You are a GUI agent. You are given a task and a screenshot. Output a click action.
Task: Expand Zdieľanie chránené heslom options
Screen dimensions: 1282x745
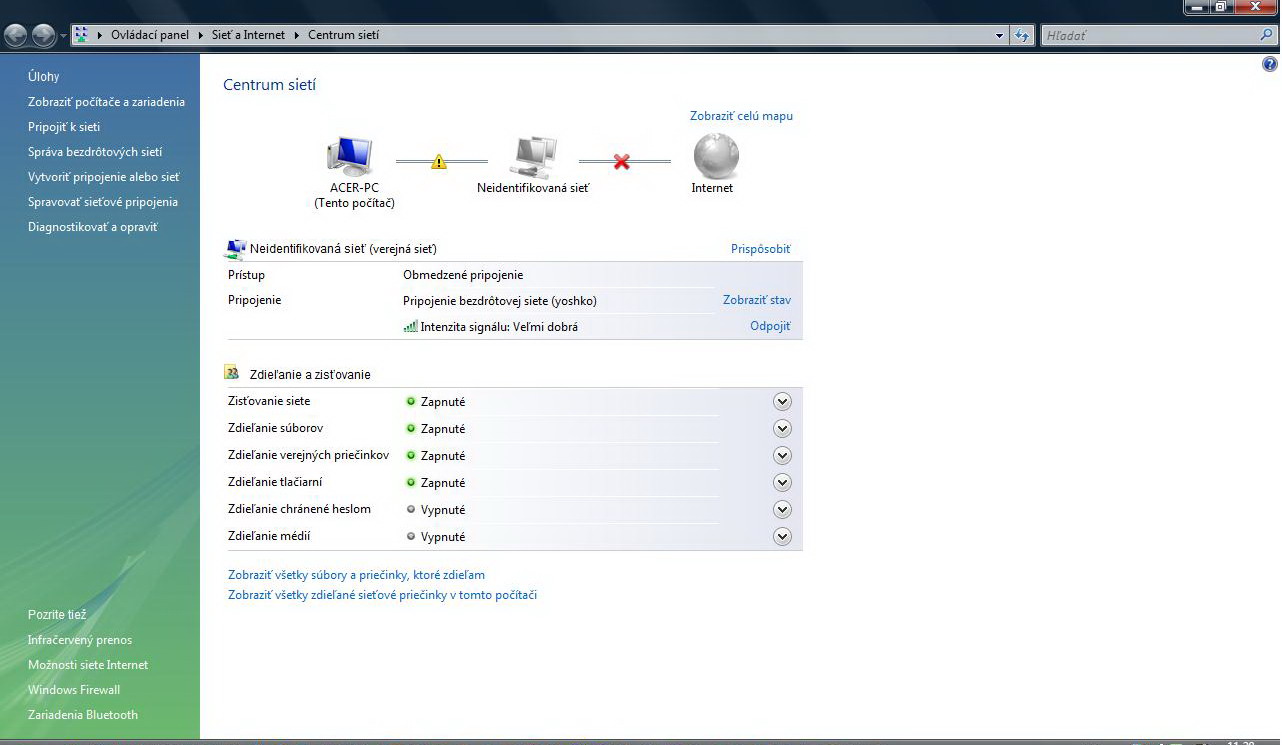782,510
